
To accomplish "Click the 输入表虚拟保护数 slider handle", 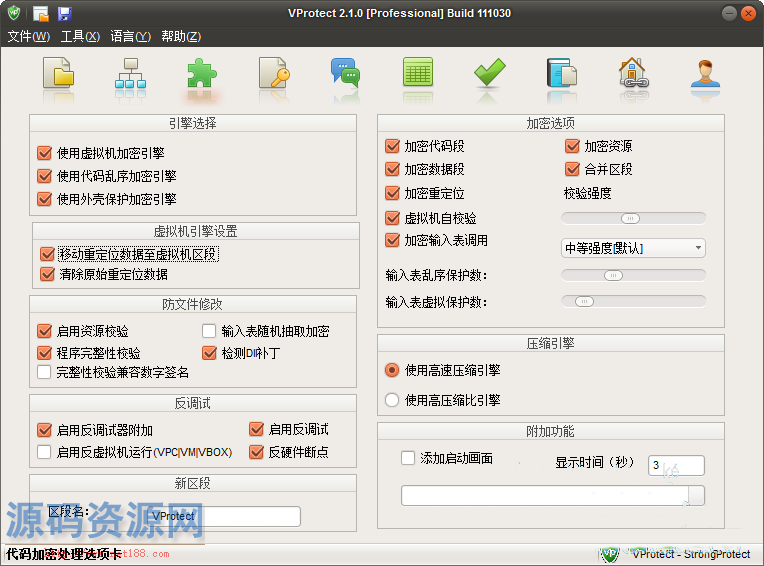I will 584,302.
